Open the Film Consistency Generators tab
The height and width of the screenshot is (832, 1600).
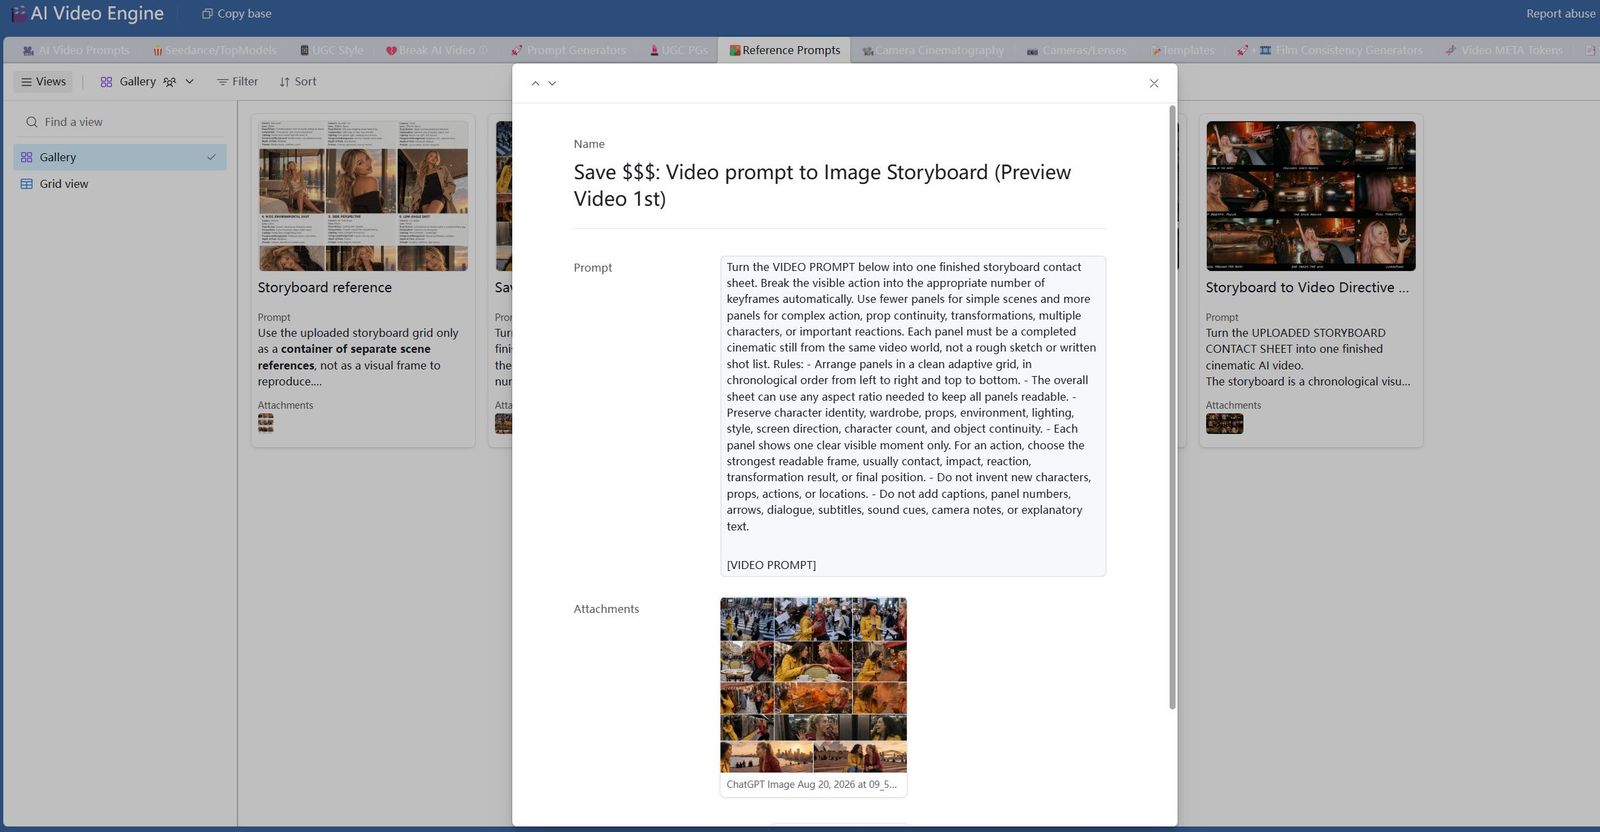tap(1341, 50)
